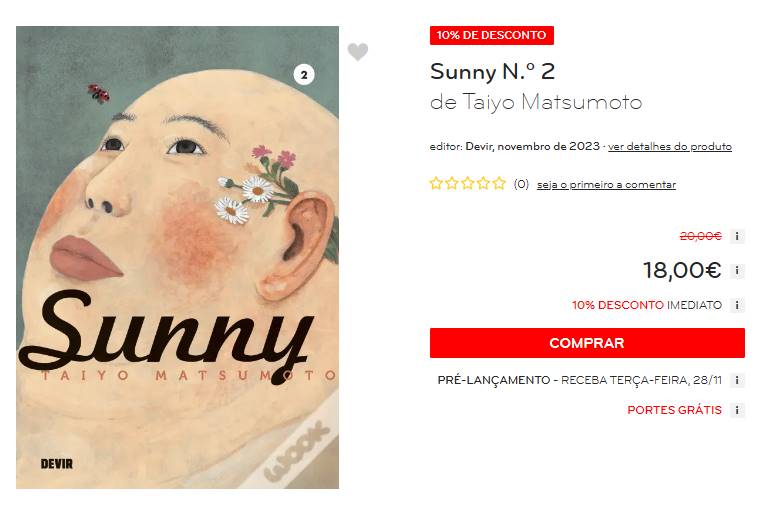Click the 10% DE DESCONTO red badge
The image size is (769, 510).
491,35
